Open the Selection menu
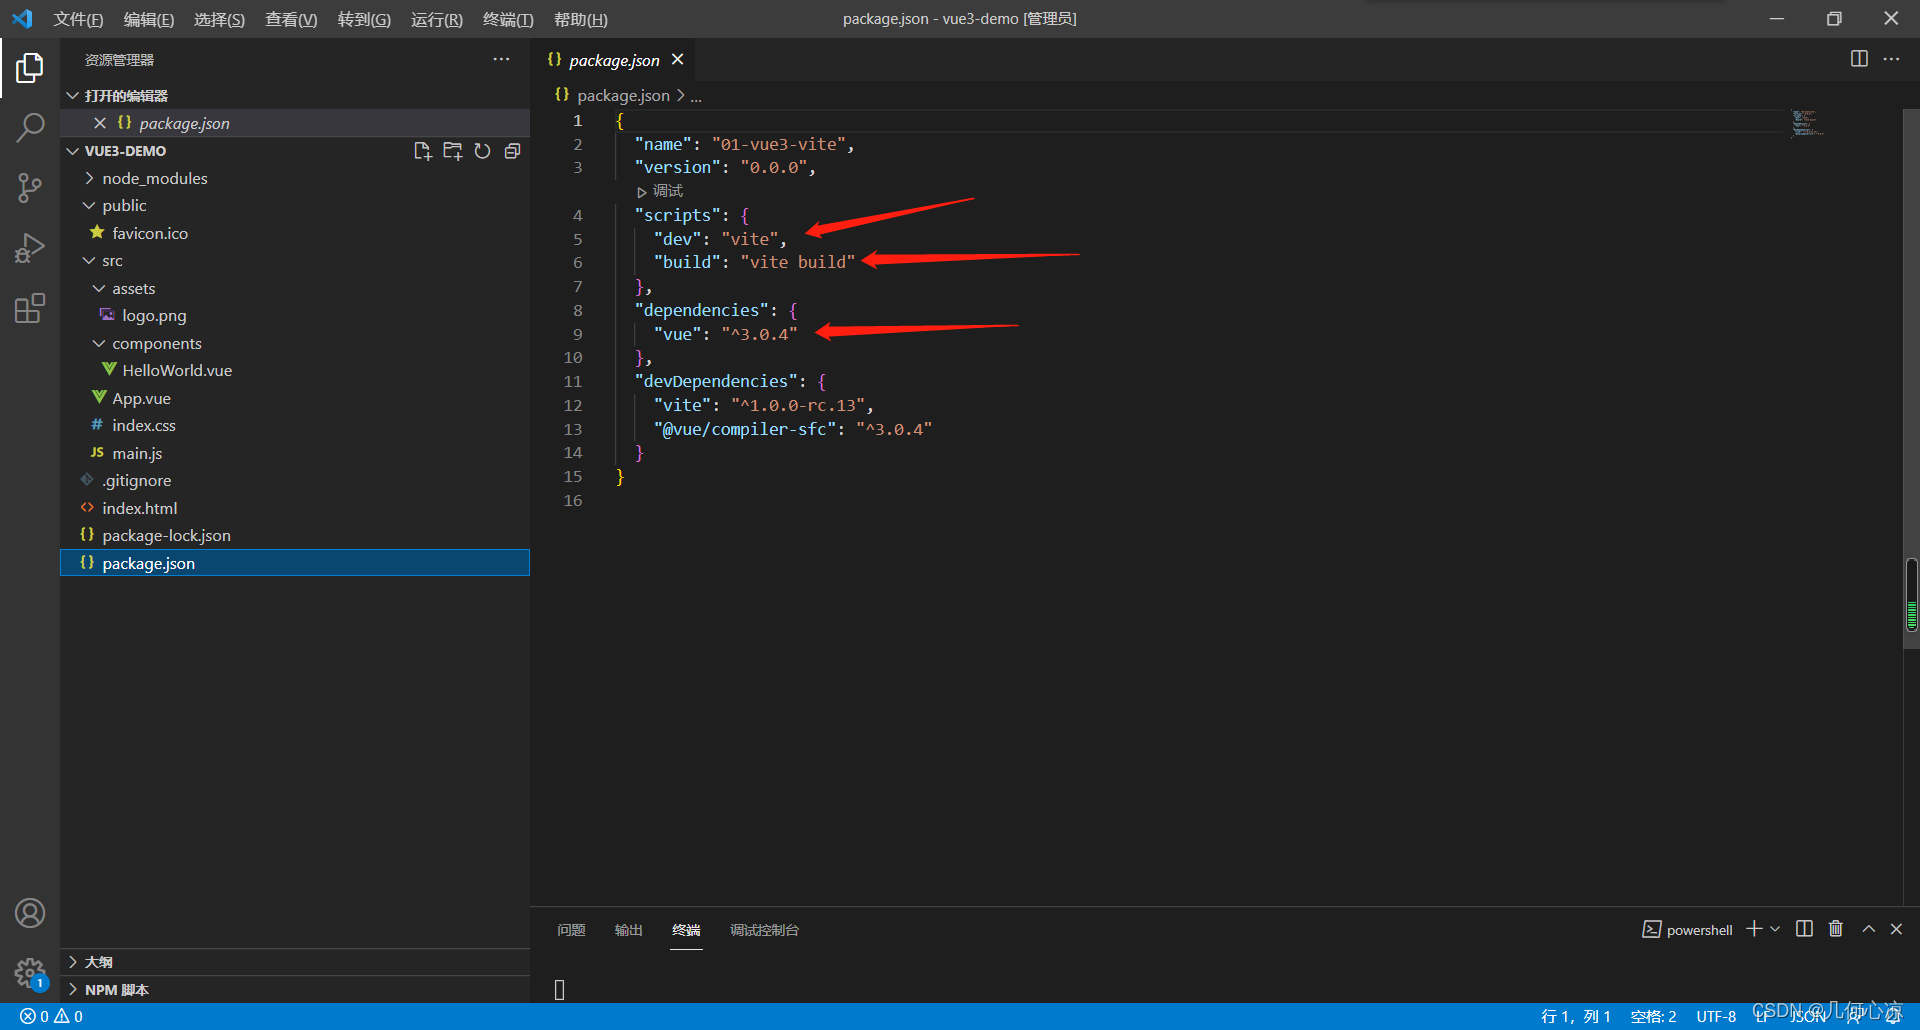The width and height of the screenshot is (1920, 1030). pos(219,19)
